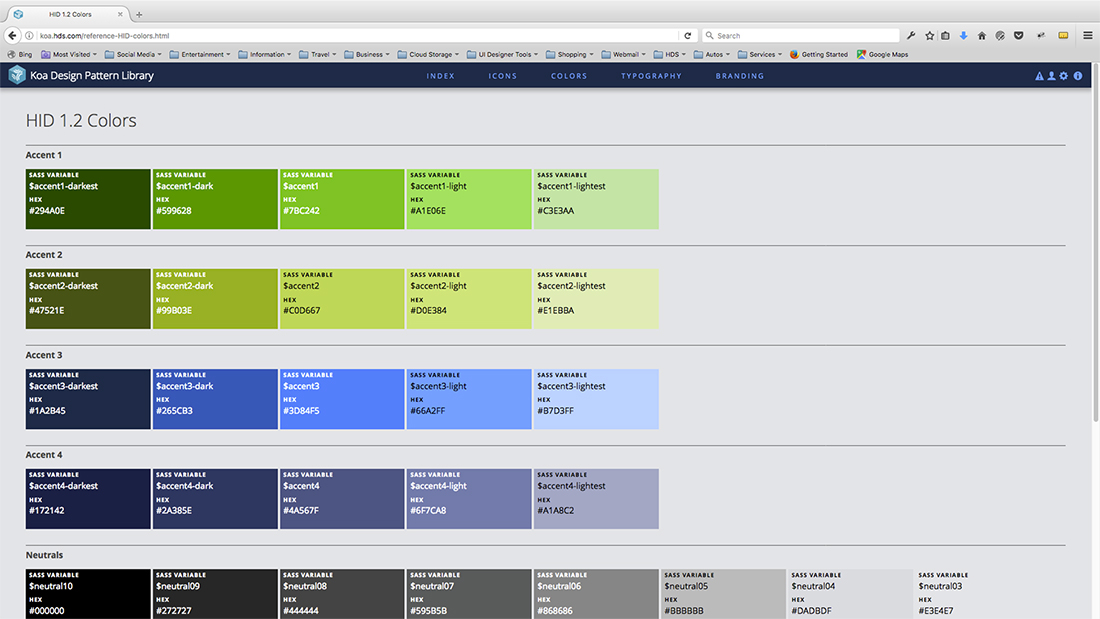1100x619 pixels.
Task: Open the browser hamburger menu
Action: coord(1087,35)
